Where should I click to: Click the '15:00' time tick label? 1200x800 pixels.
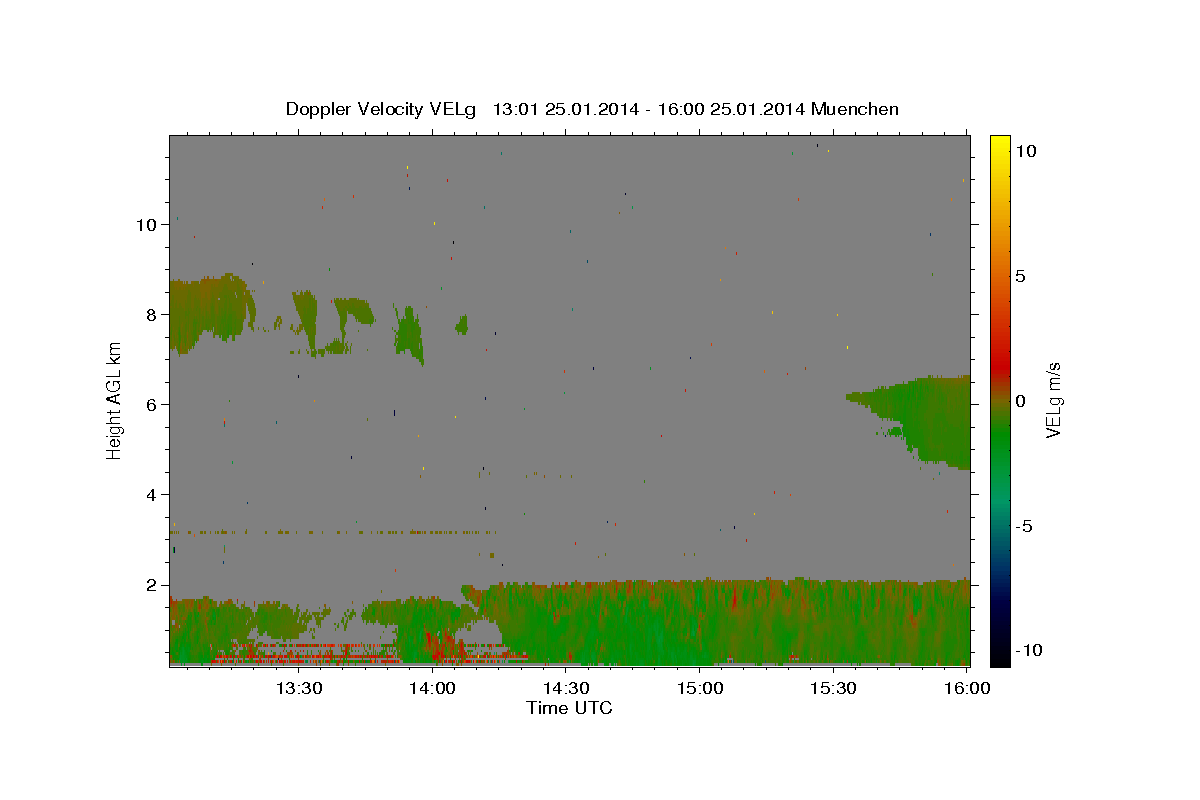pos(700,689)
